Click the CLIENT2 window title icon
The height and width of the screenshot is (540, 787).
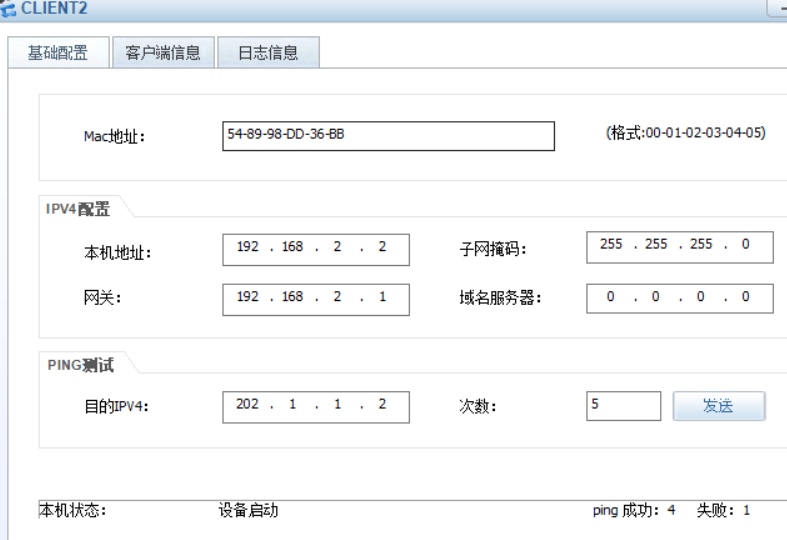(x=8, y=8)
